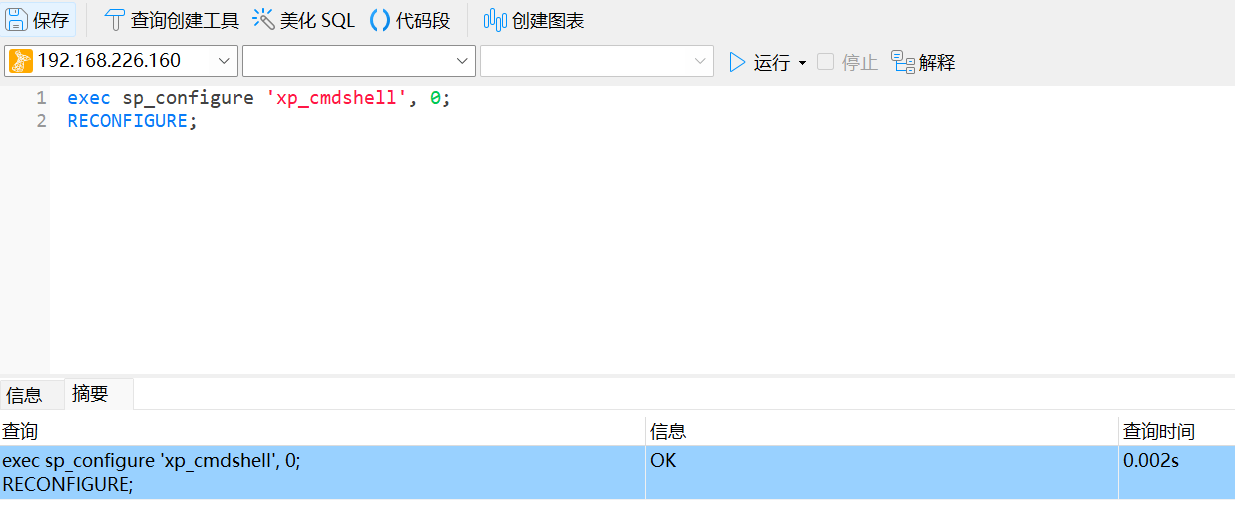Open the Query Builder tool icon

click(x=116, y=20)
